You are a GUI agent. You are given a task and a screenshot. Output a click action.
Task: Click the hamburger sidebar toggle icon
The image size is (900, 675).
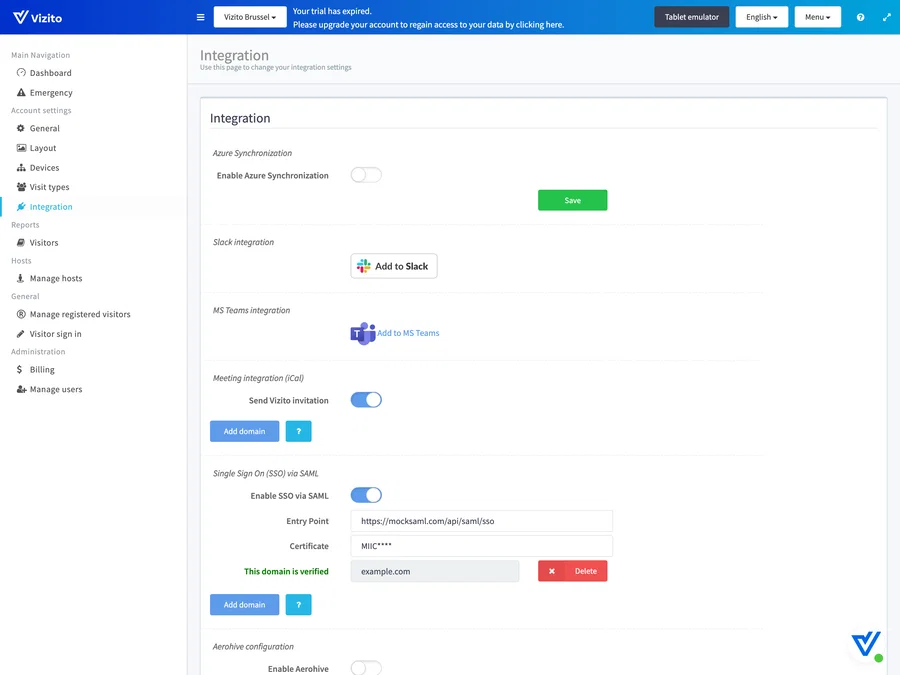200,17
